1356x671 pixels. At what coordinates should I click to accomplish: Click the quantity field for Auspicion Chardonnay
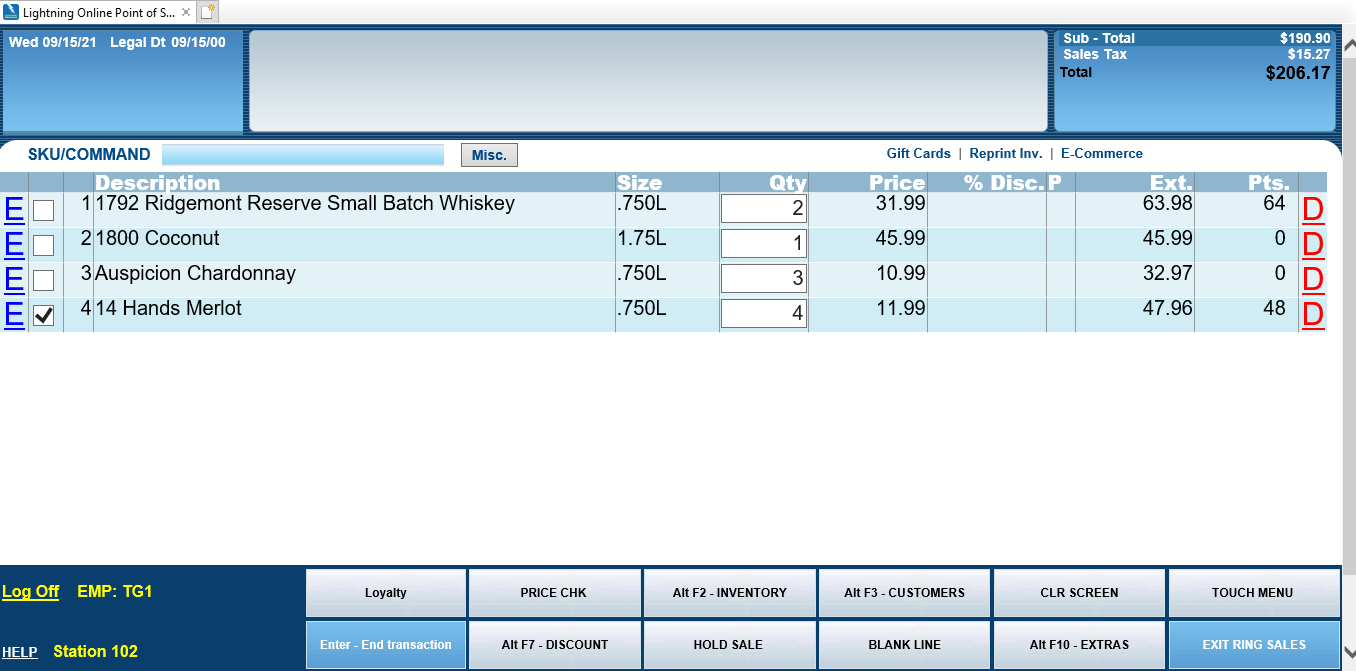tap(764, 278)
